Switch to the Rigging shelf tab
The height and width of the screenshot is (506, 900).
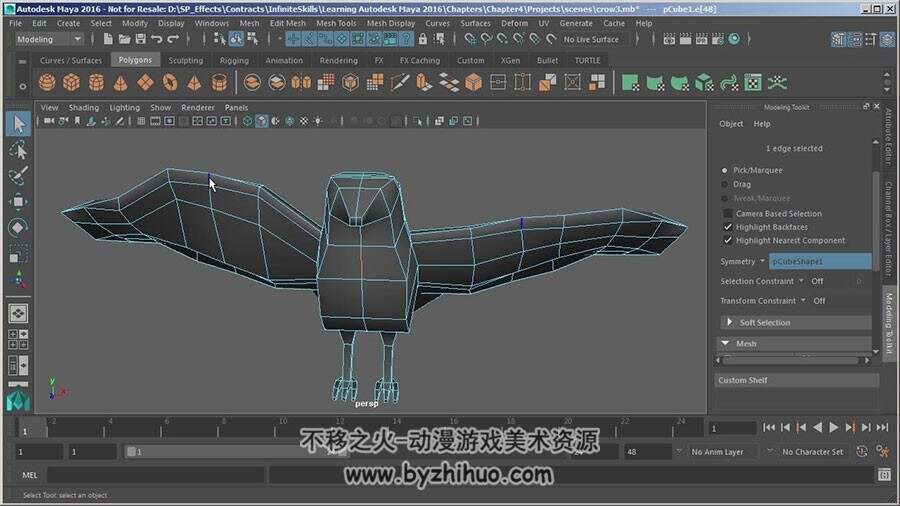[234, 60]
